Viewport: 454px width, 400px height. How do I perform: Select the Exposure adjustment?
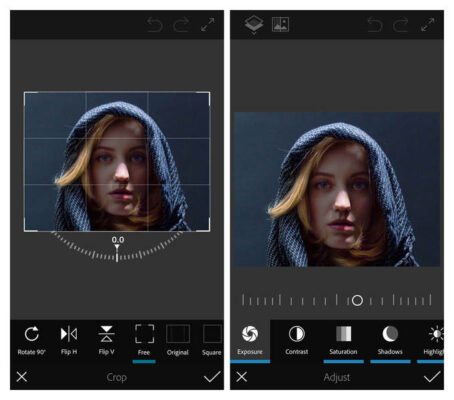250,340
